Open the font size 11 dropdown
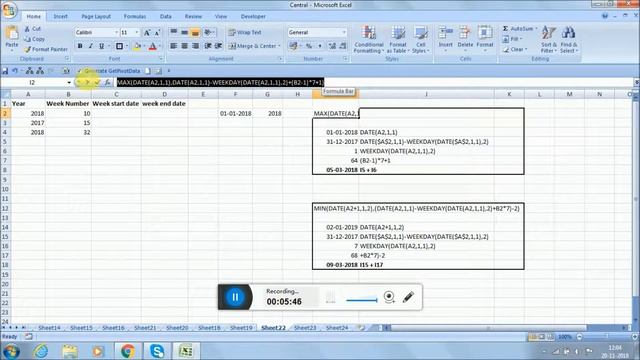This screenshot has height=360, width=640. (137, 32)
